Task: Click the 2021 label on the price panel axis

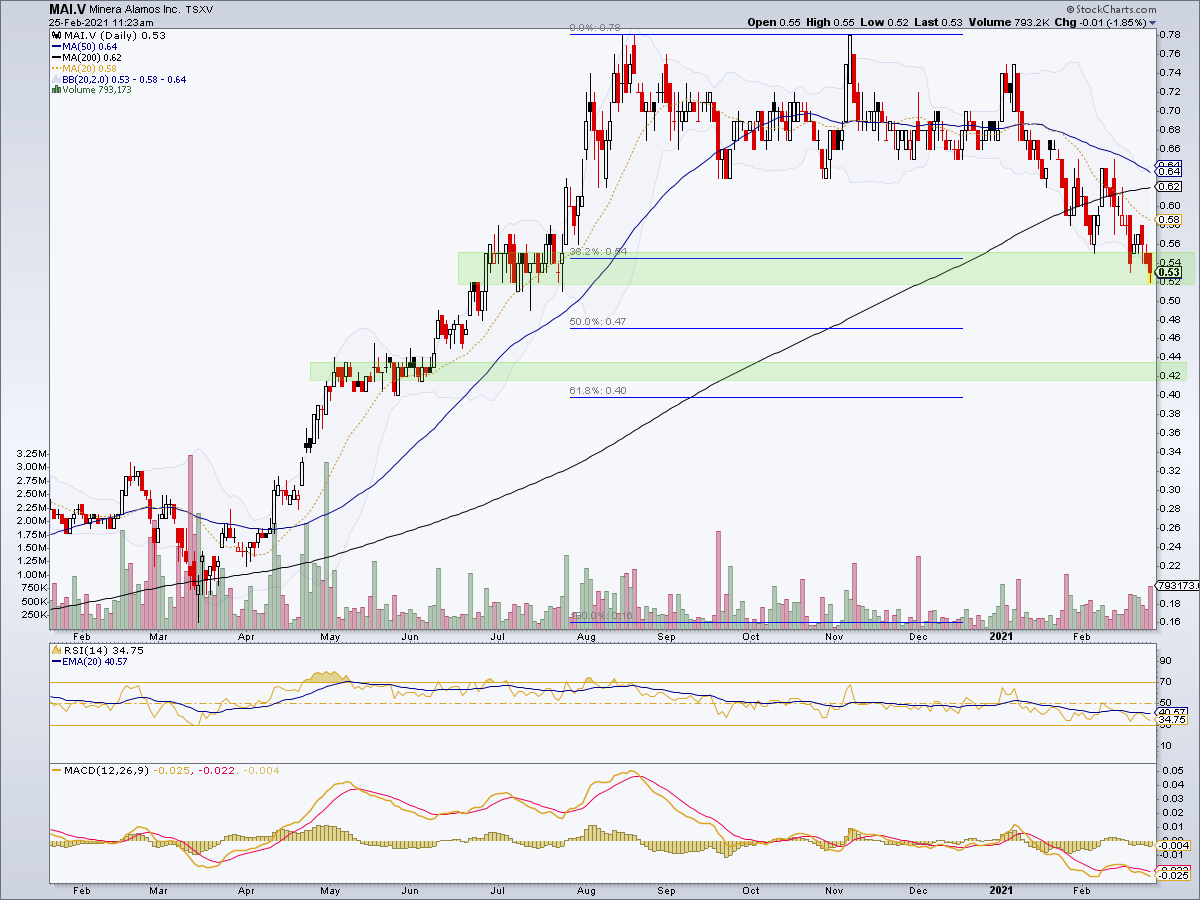Action: pyautogui.click(x=1002, y=635)
